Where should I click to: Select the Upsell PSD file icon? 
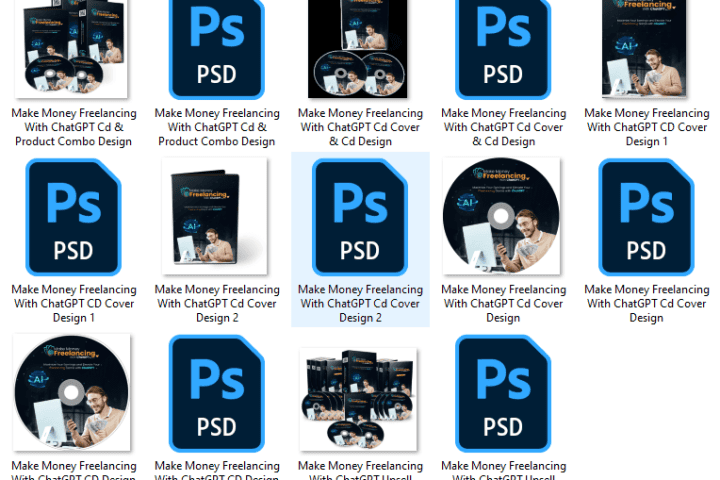[x=503, y=393]
